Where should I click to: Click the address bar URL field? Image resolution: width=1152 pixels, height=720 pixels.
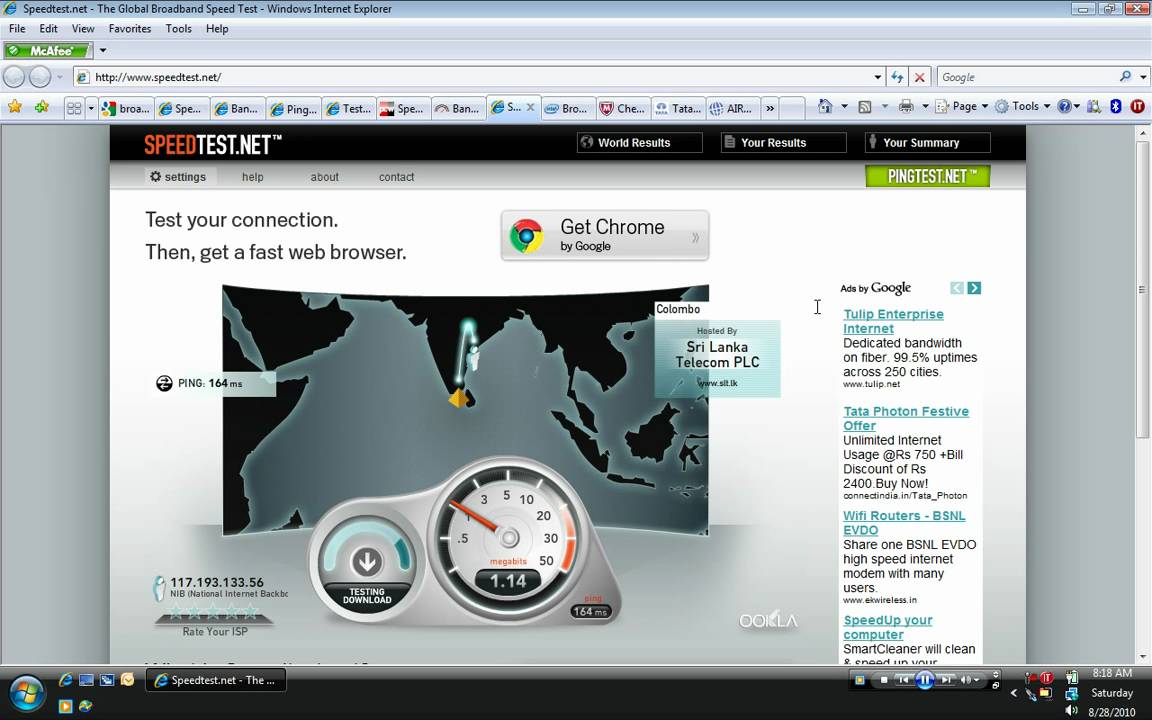[x=478, y=77]
